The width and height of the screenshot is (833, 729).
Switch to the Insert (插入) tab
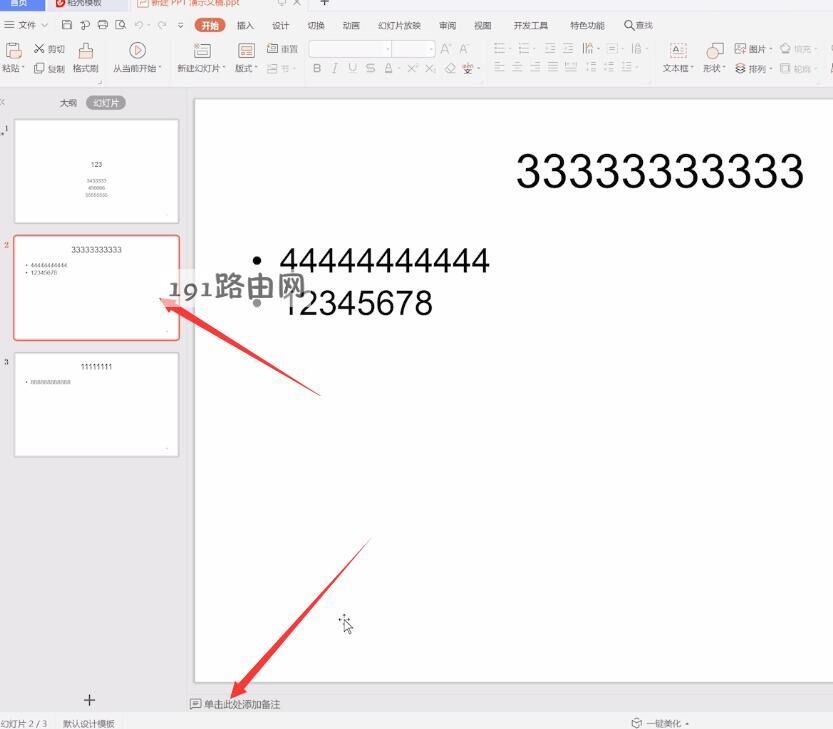tap(245, 25)
